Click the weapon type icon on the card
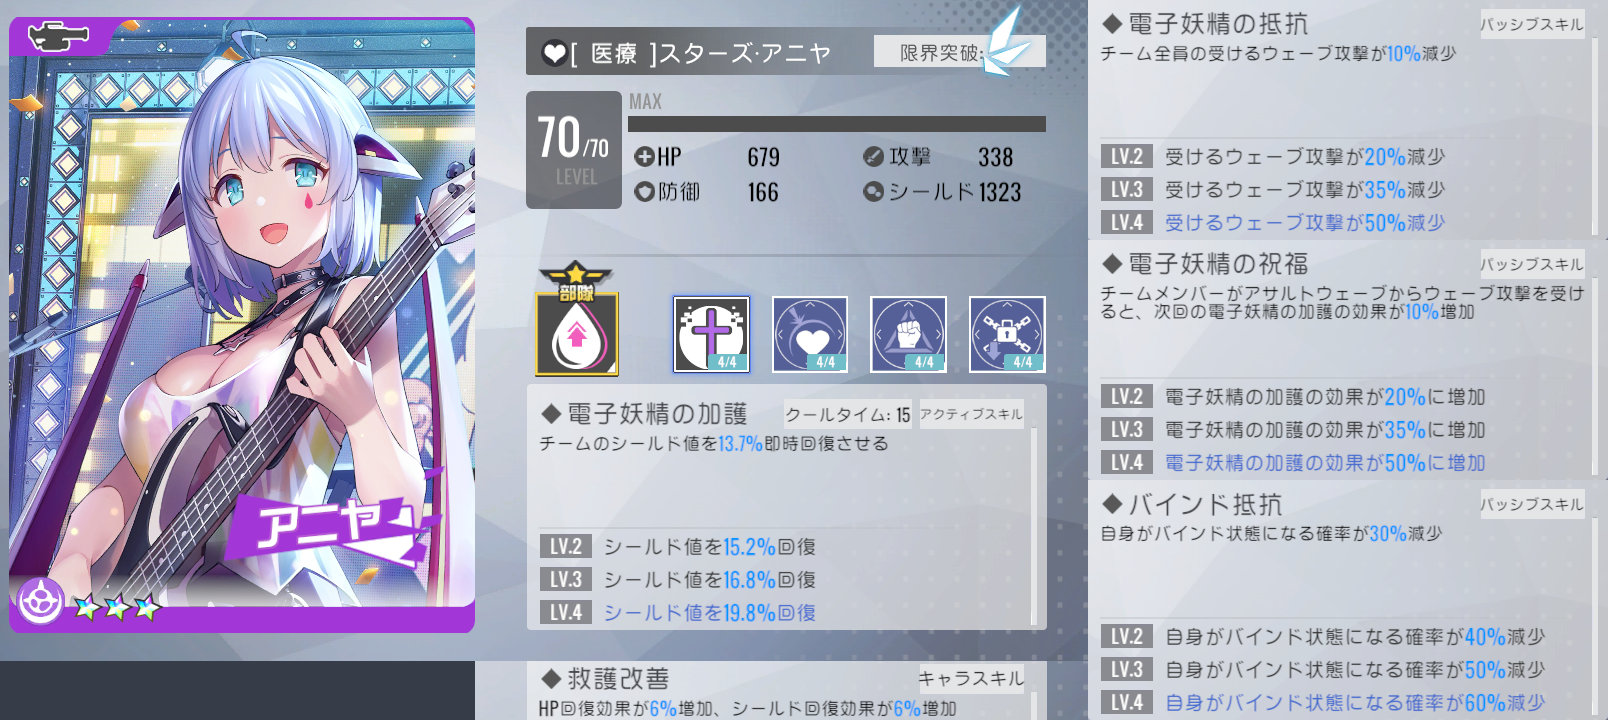 pos(58,37)
